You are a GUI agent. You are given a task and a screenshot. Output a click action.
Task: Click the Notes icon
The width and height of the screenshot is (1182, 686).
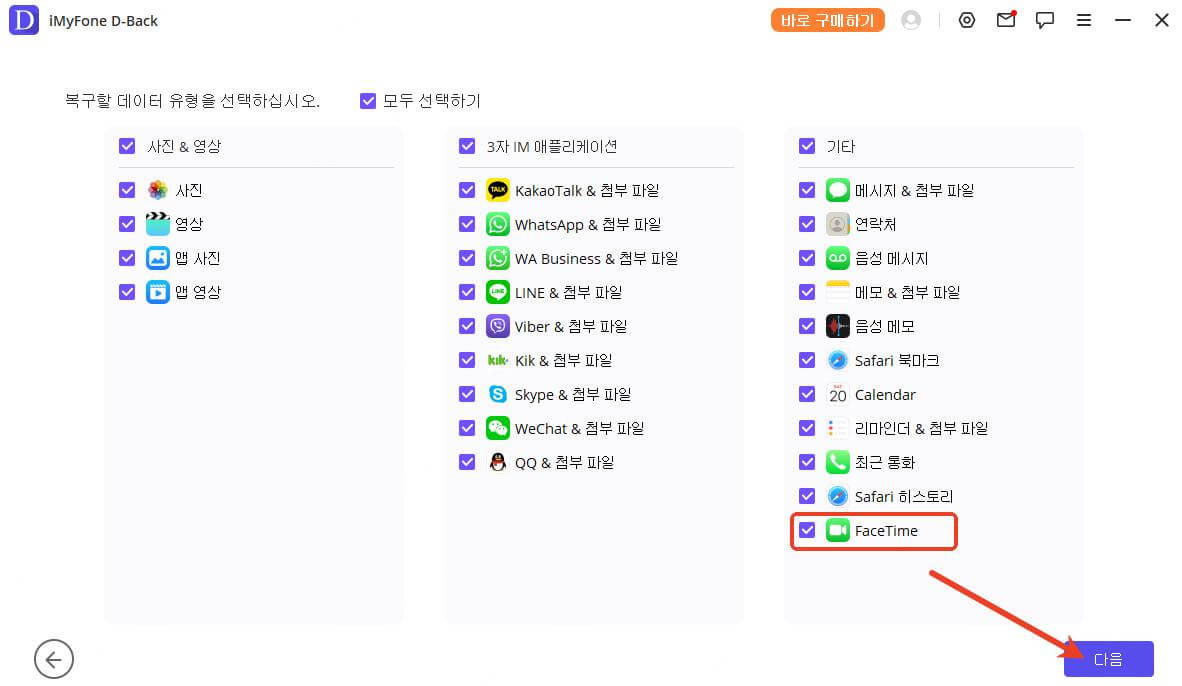point(838,292)
